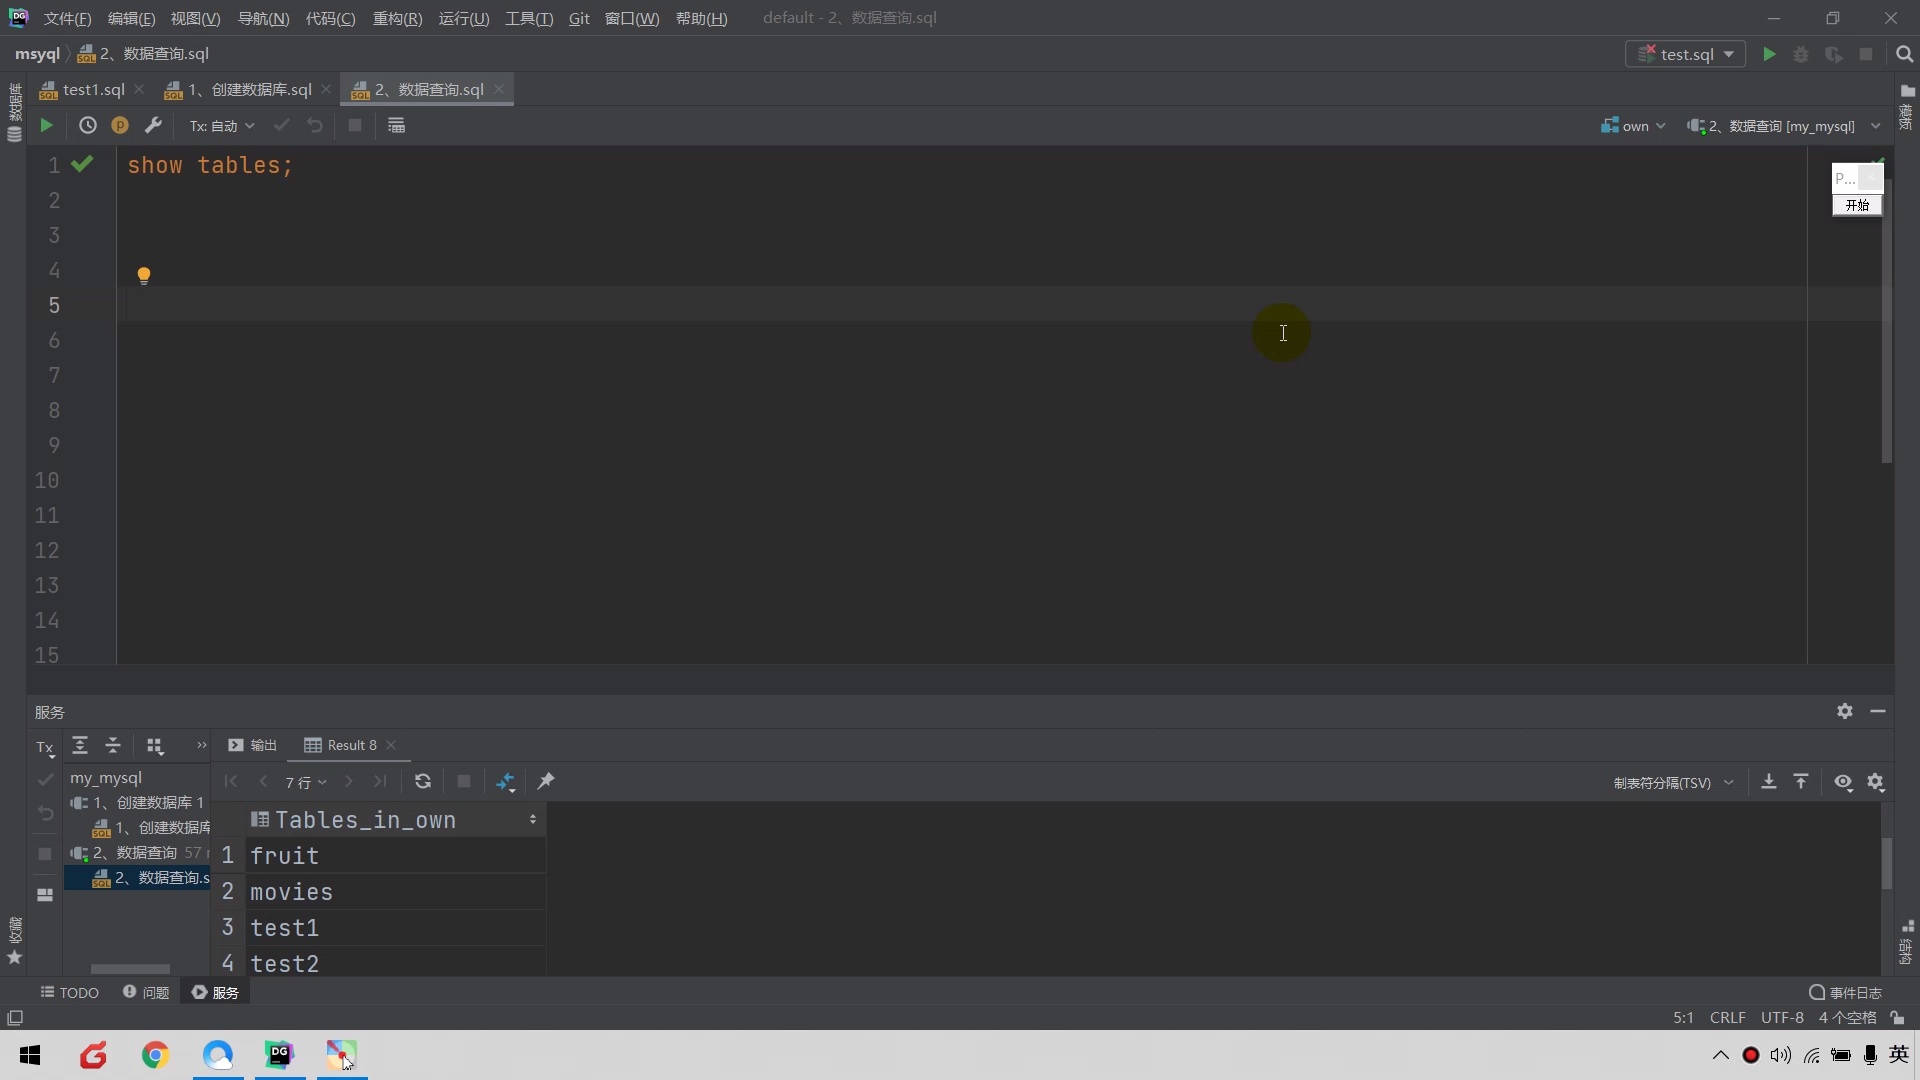This screenshot has width=1920, height=1080.
Task: Open the Git menu
Action: point(578,18)
